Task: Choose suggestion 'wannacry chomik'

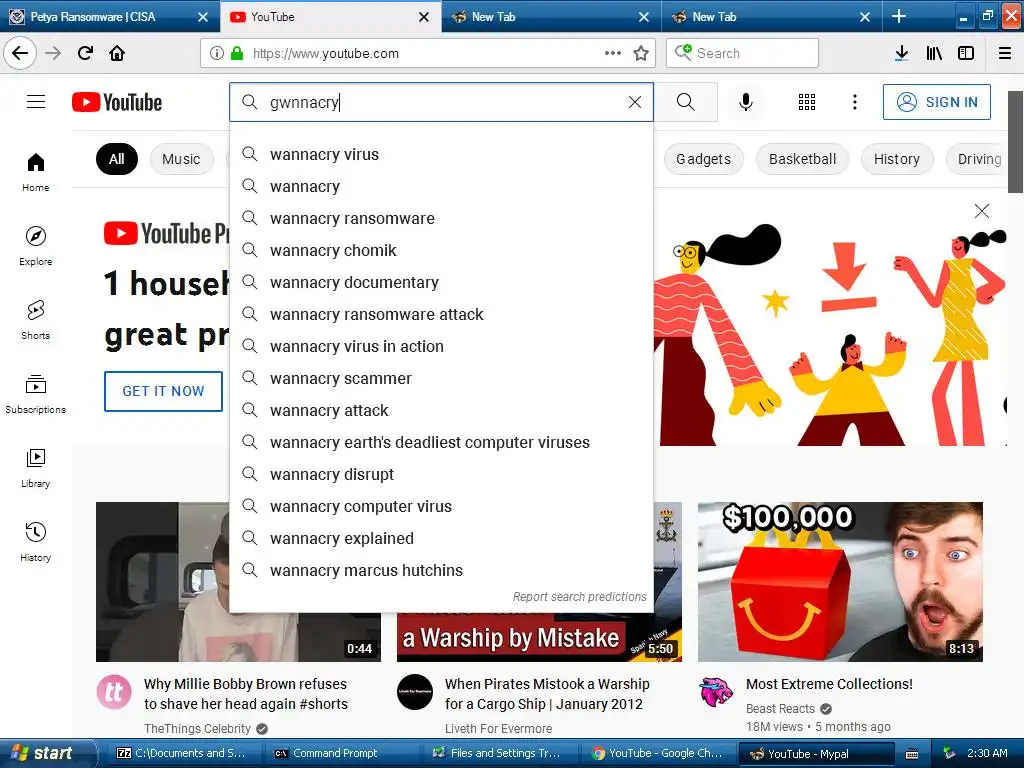Action: tap(441, 251)
